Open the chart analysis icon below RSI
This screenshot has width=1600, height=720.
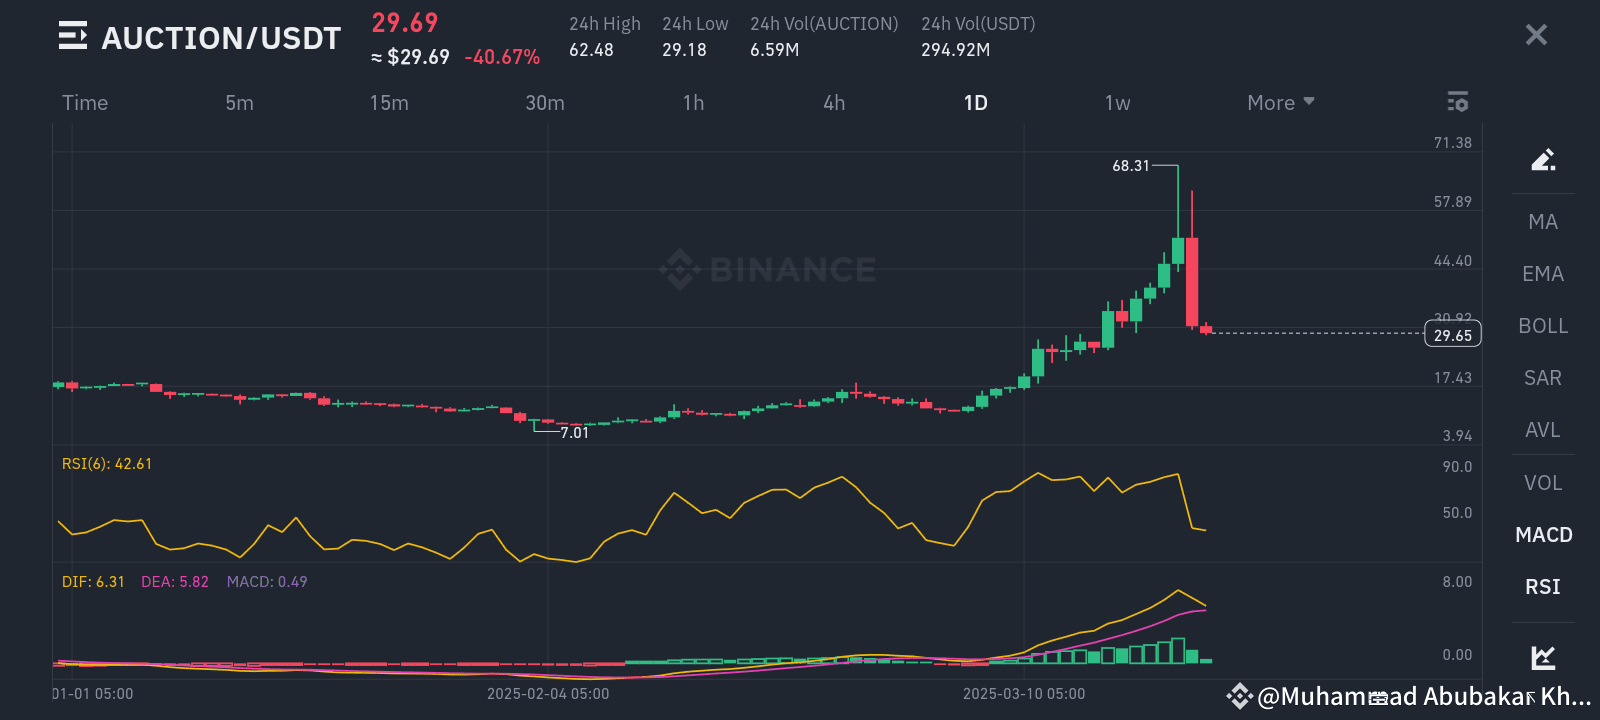point(1543,658)
